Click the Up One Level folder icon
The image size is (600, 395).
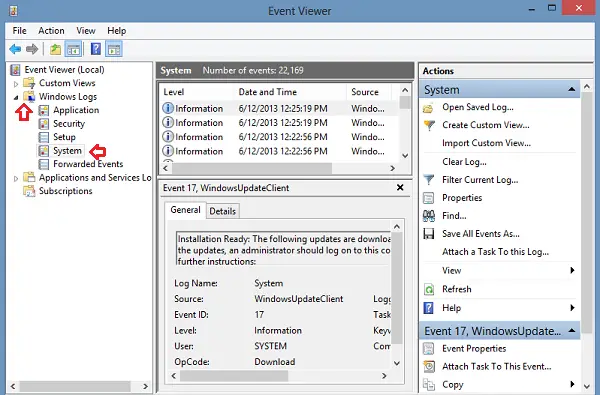click(x=55, y=49)
